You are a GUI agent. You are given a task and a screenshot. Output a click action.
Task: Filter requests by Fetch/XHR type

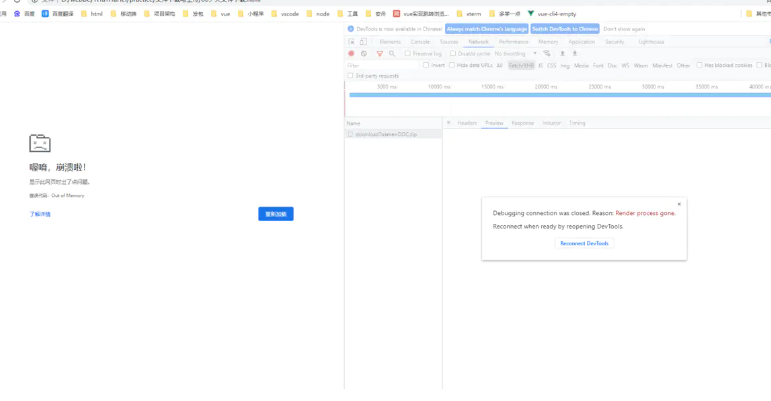pyautogui.click(x=521, y=65)
